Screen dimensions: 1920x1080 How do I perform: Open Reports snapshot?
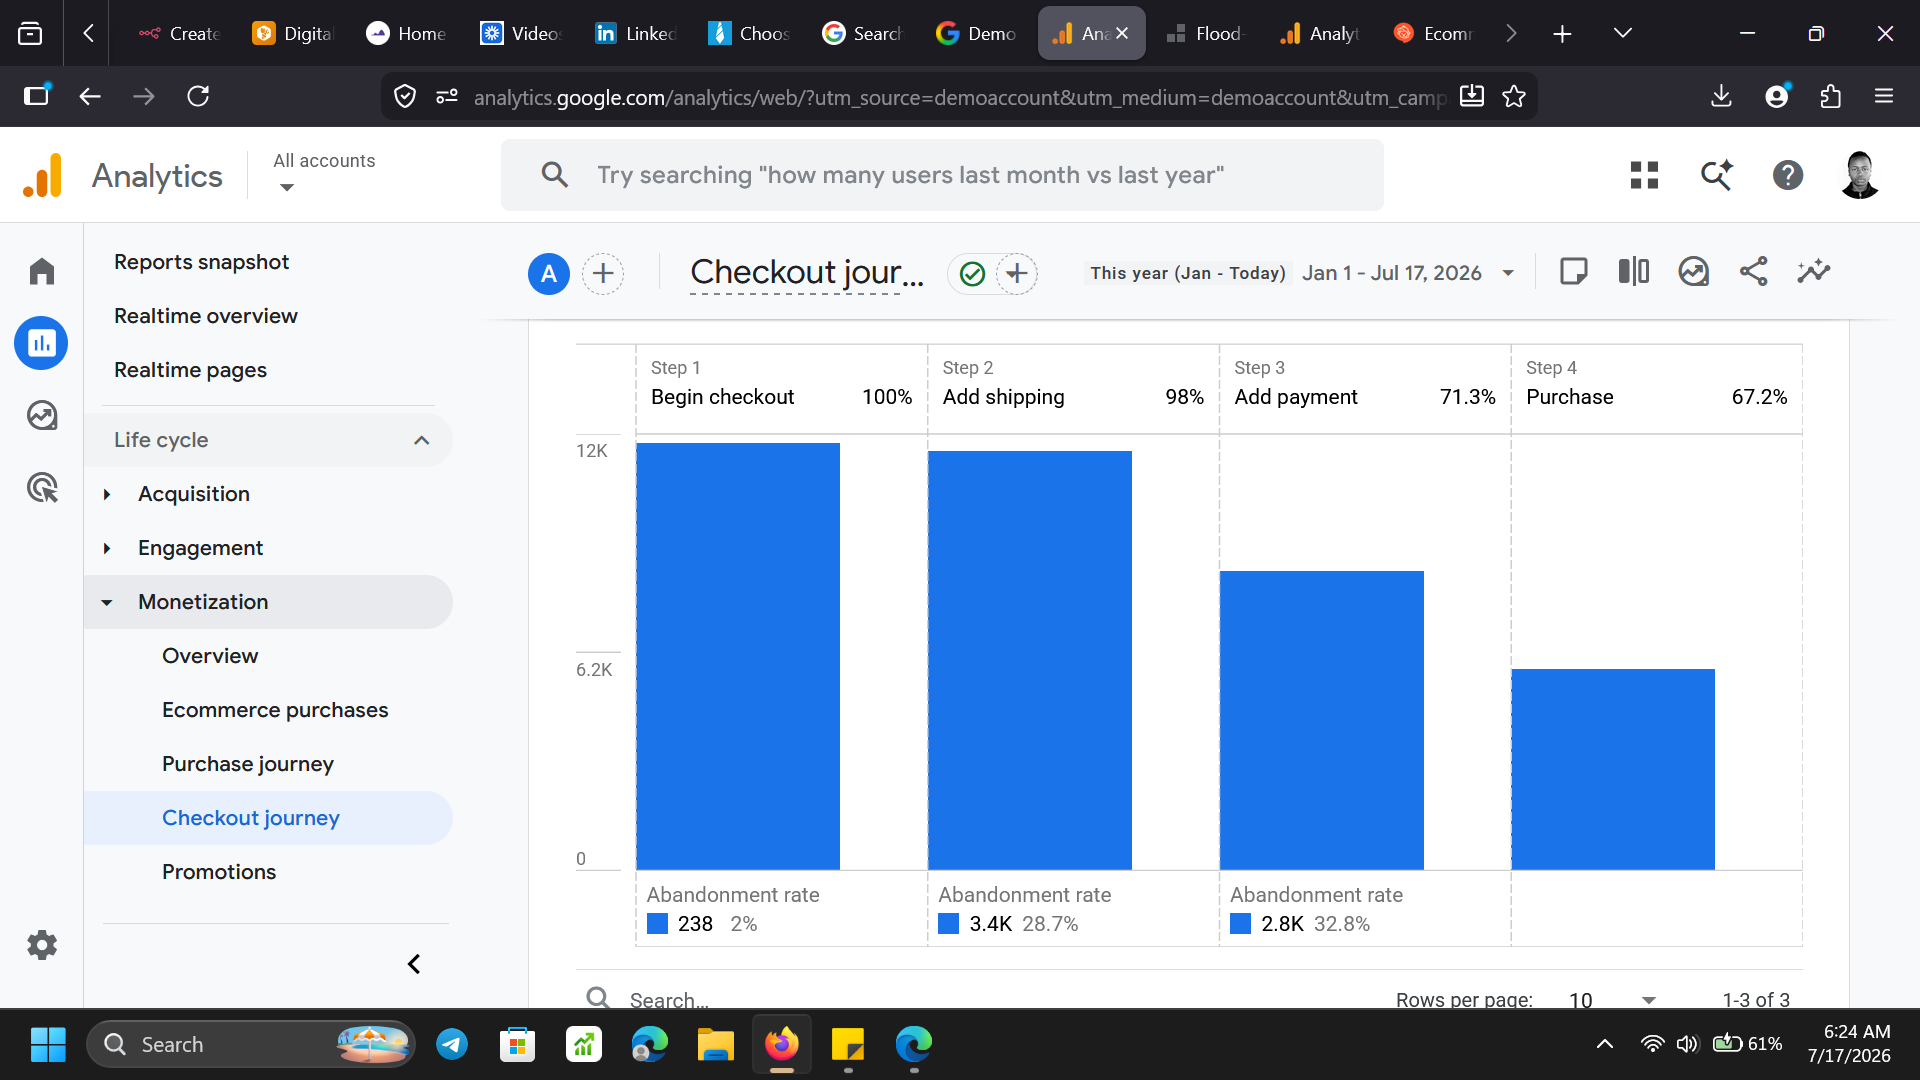[x=201, y=262]
